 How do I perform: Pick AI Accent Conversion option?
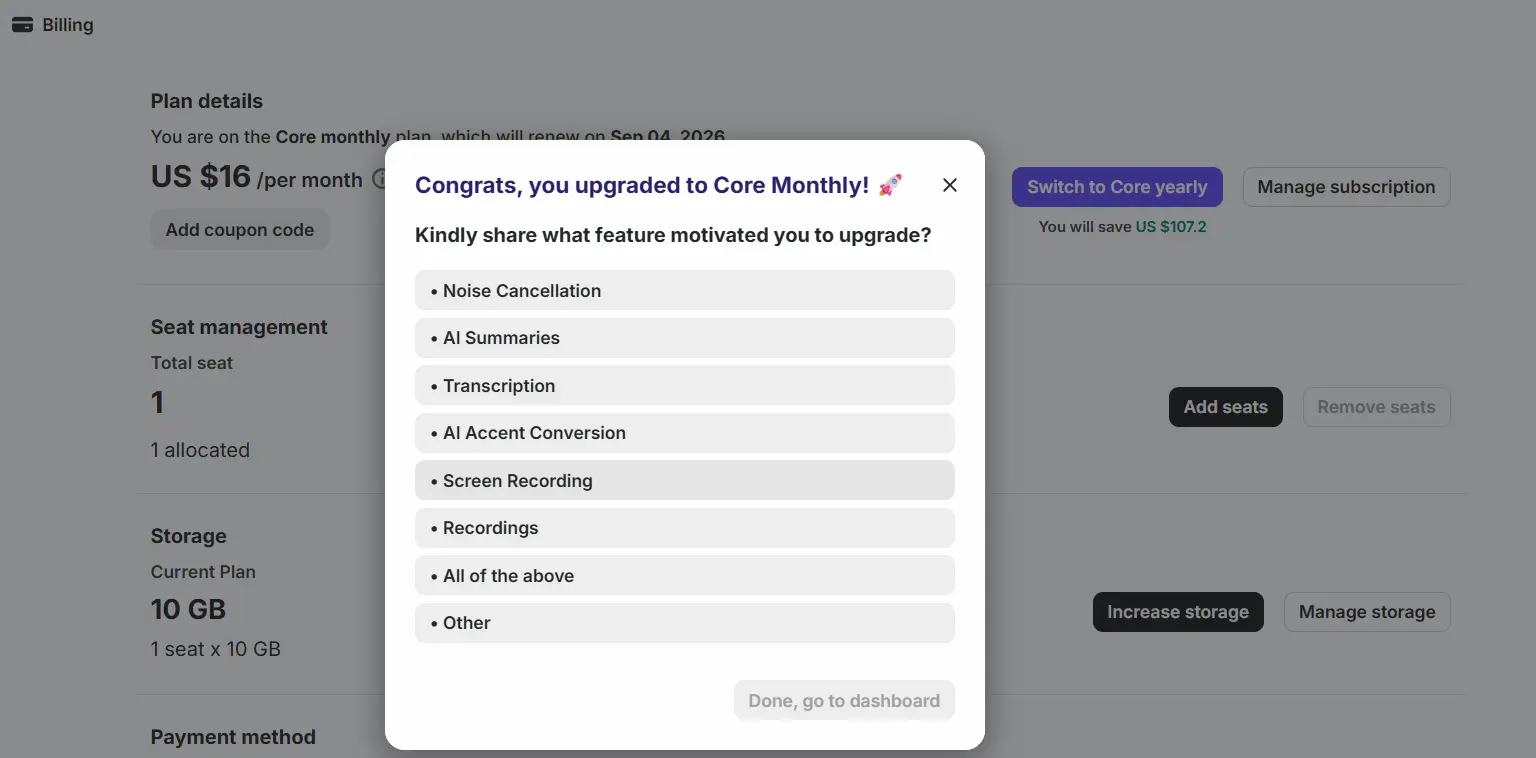click(685, 433)
